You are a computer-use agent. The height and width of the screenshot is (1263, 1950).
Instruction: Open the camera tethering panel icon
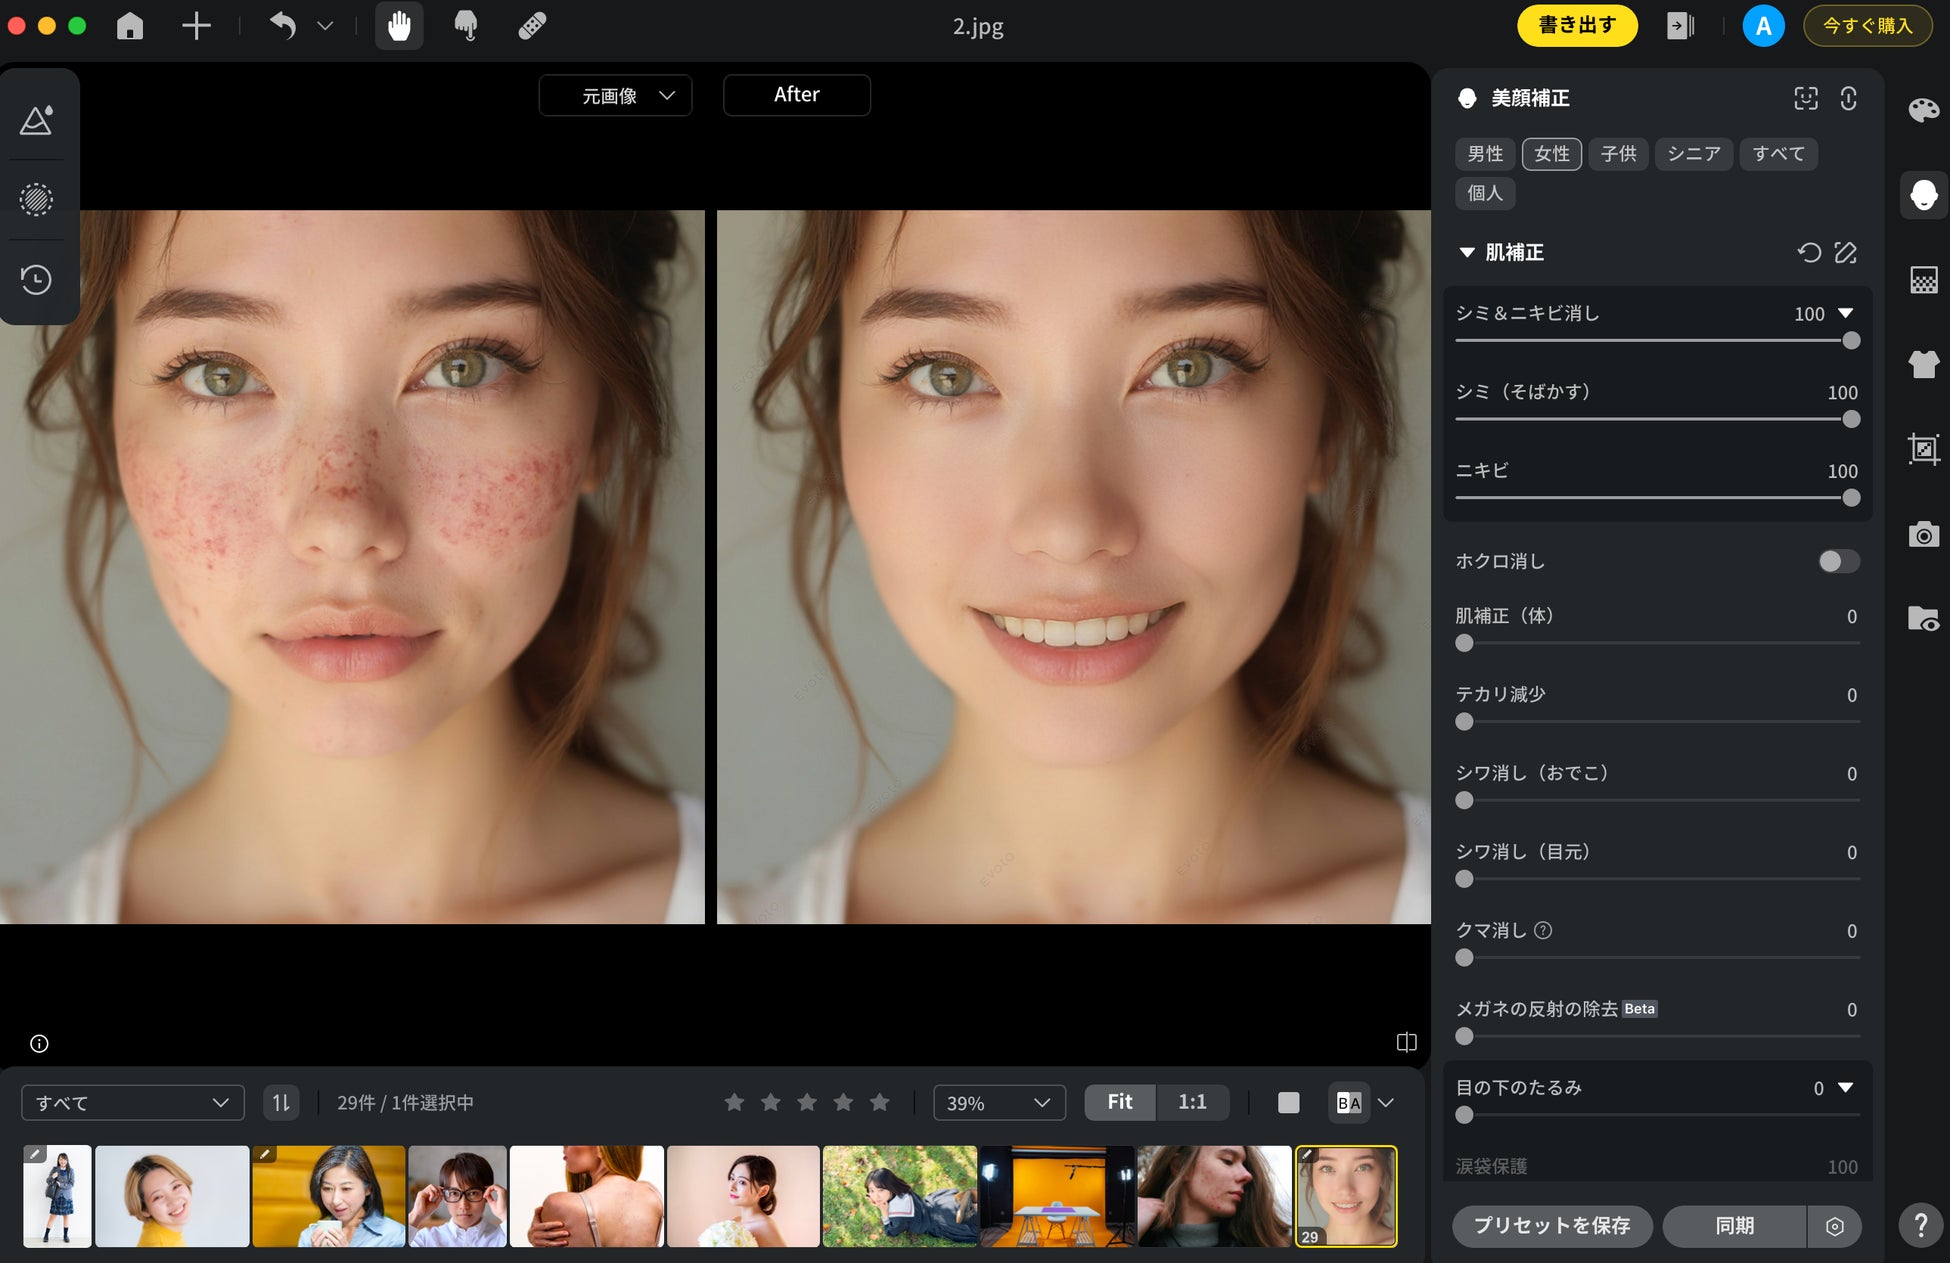tap(1923, 535)
